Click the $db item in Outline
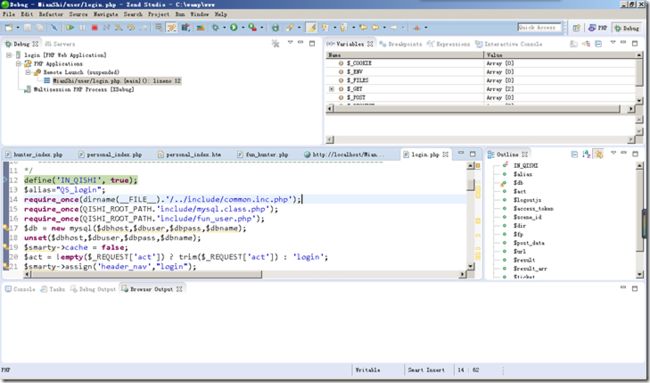Screen dimensions: 650x383 coord(518,183)
